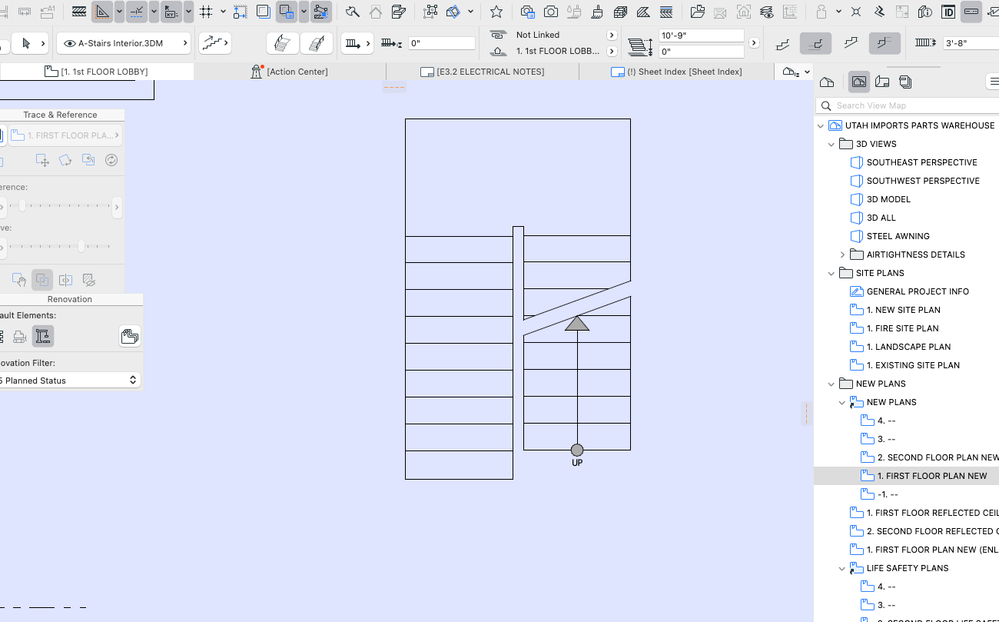Screen dimensions: 999x622
Task: Select the Navigator Project Map icon
Action: 827,82
